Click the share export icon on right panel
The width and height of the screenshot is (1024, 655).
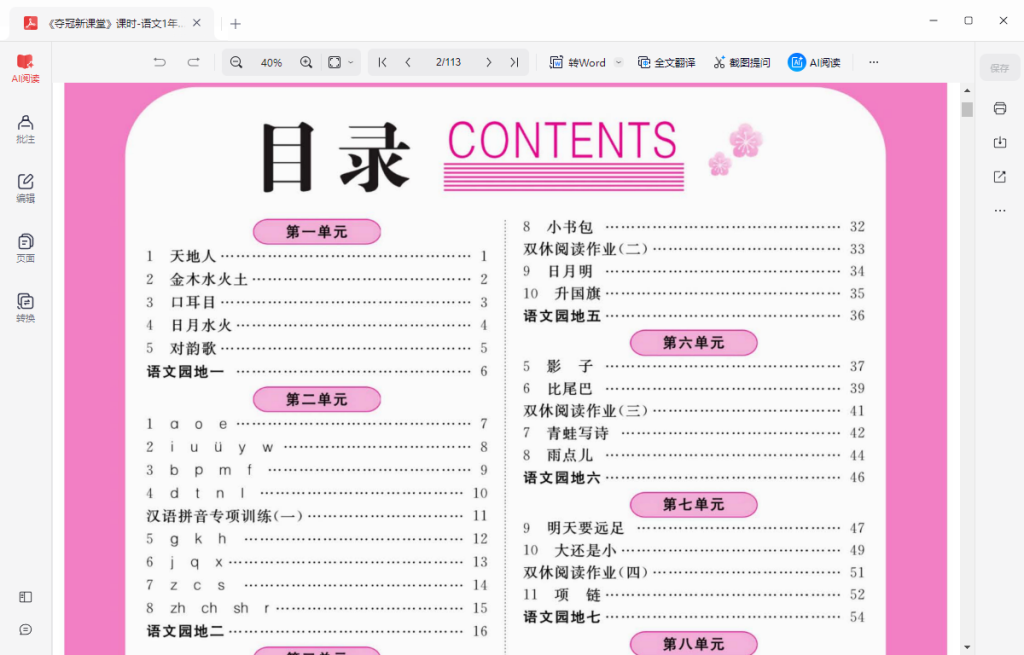point(1000,176)
